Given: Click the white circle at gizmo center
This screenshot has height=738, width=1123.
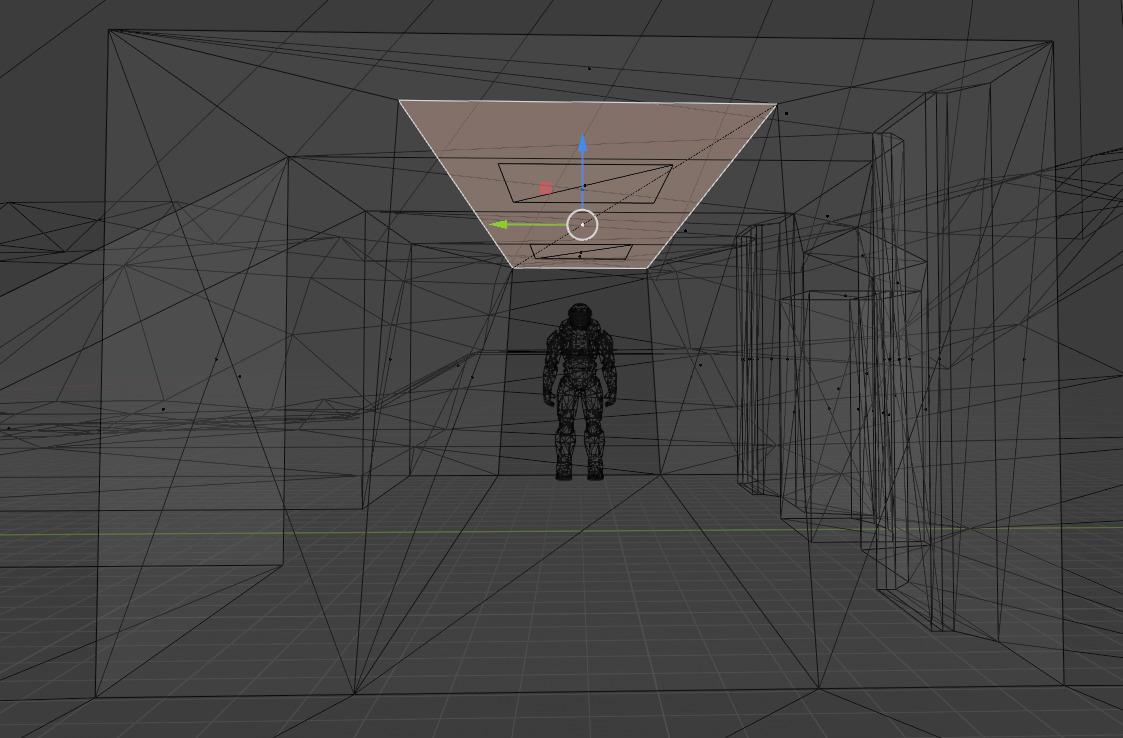Looking at the screenshot, I should 582,224.
